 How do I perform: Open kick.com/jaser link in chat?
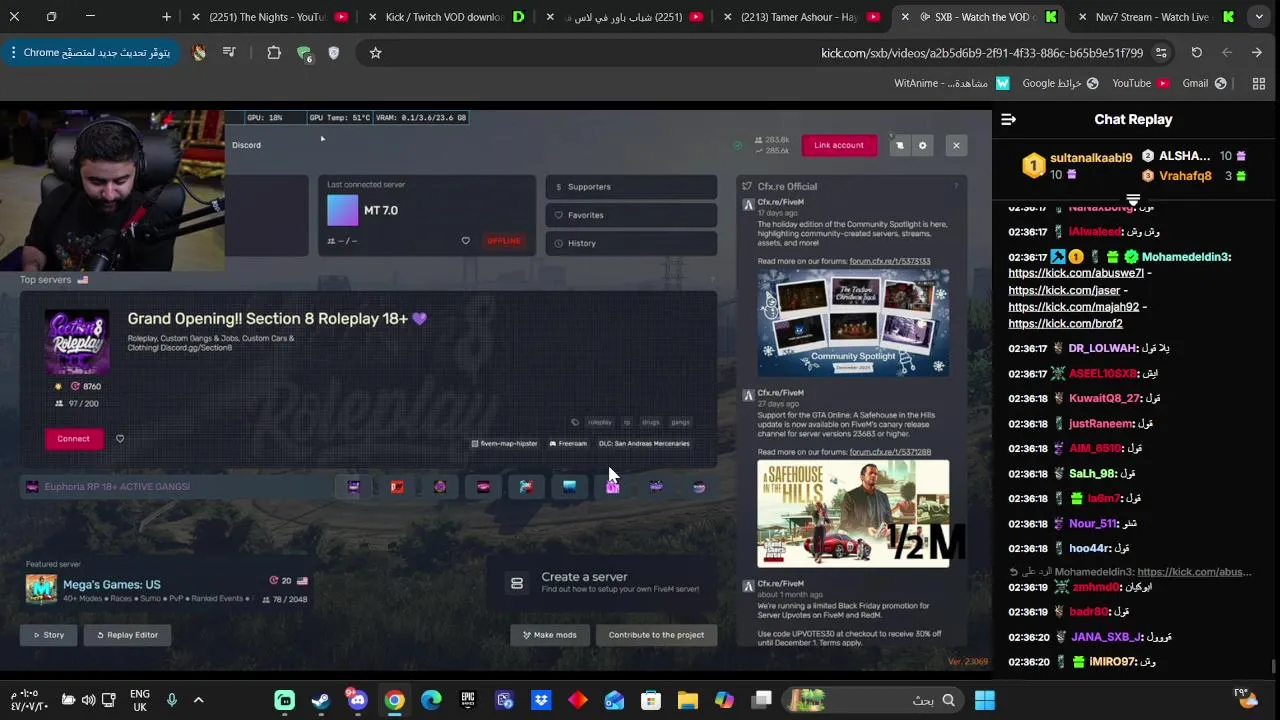1064,290
